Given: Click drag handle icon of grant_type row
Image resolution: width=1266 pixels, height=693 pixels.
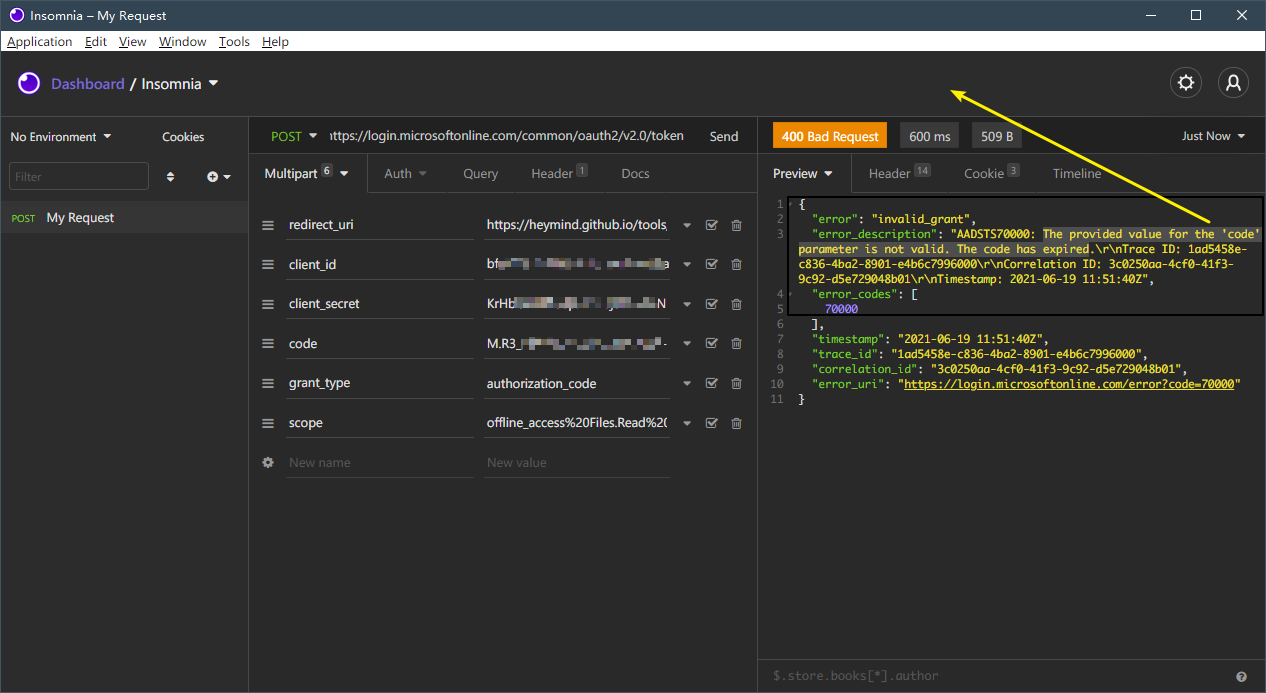Looking at the screenshot, I should pos(268,384).
